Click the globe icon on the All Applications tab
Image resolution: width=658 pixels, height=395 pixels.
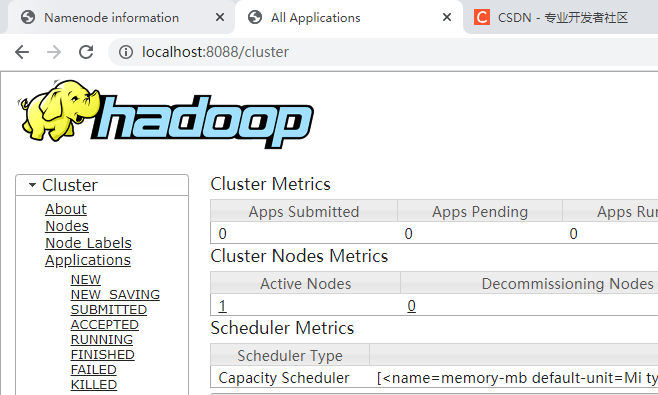(255, 17)
